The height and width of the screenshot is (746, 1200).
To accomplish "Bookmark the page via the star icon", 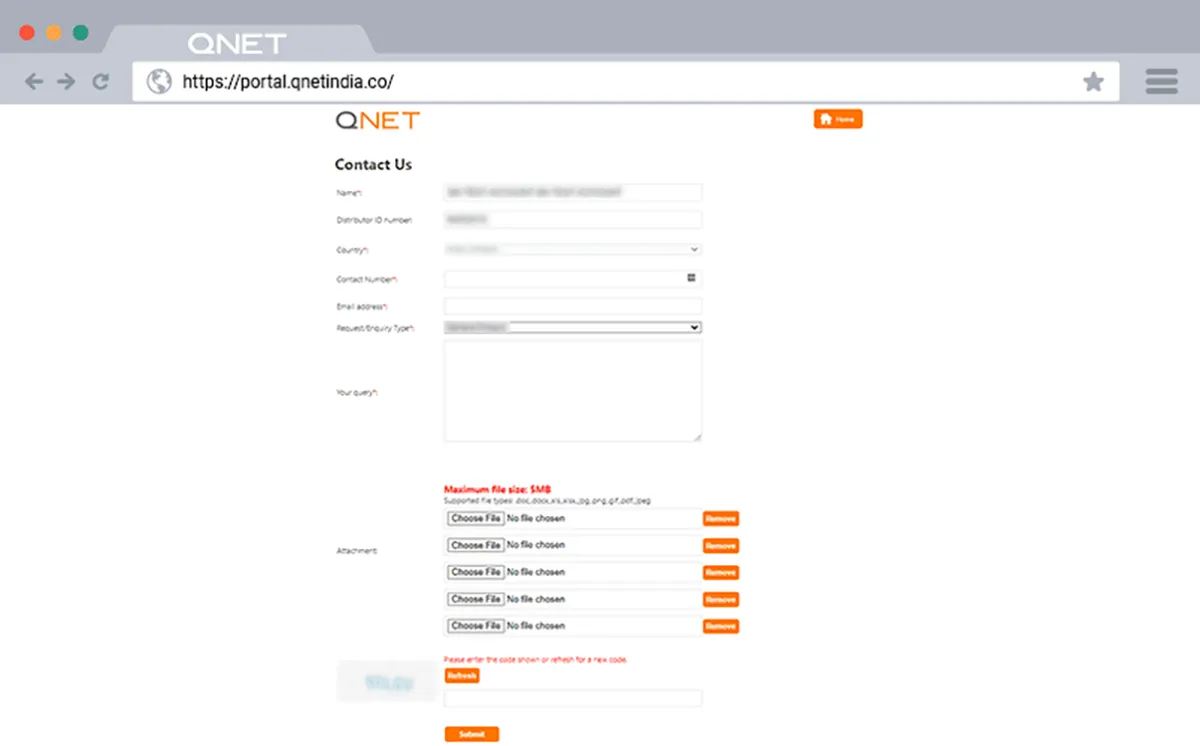I will click(x=1093, y=81).
